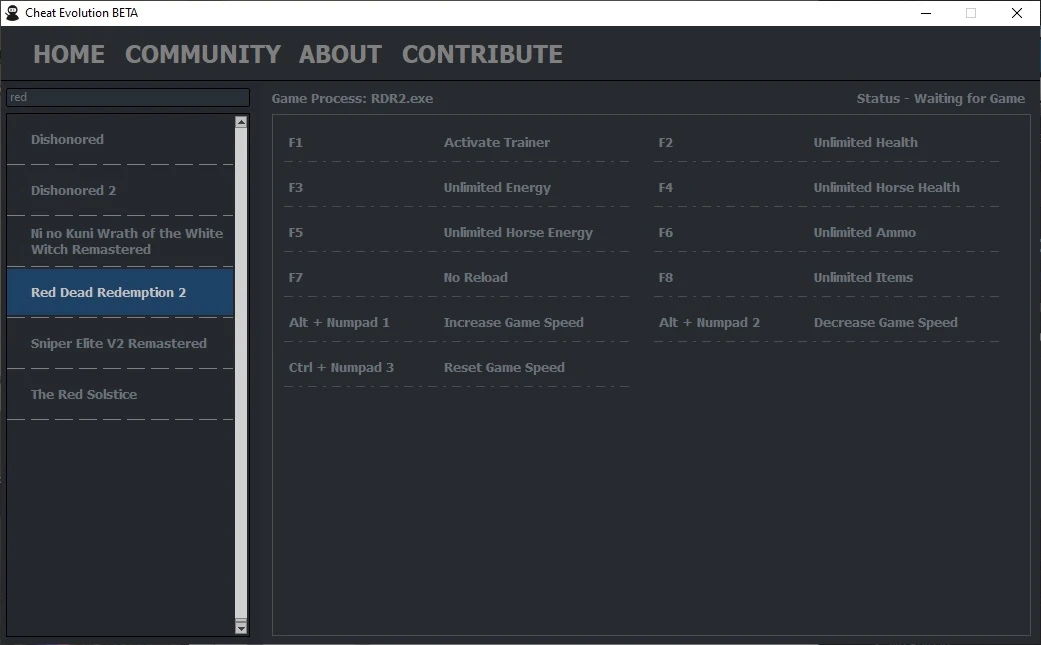1041x645 pixels.
Task: Close the Cheat Evolution window
Action: [x=1016, y=13]
